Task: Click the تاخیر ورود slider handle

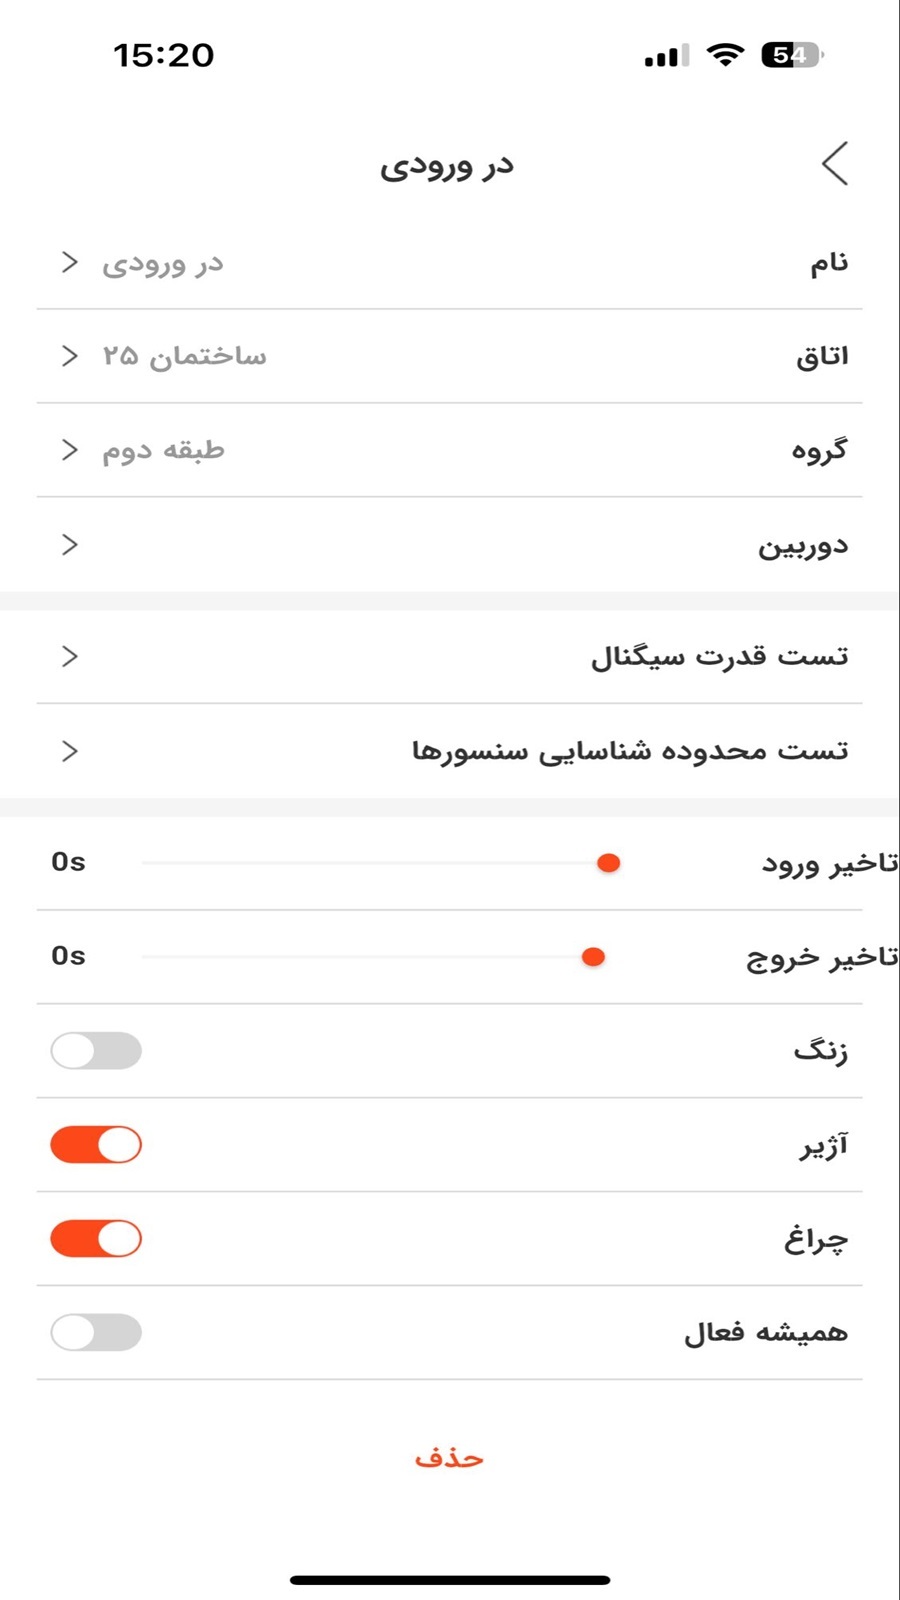Action: point(608,863)
